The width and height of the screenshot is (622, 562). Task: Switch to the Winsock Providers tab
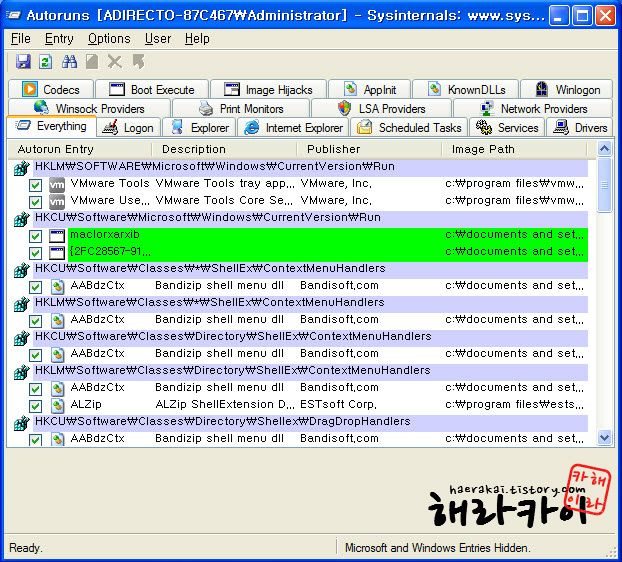coord(89,108)
